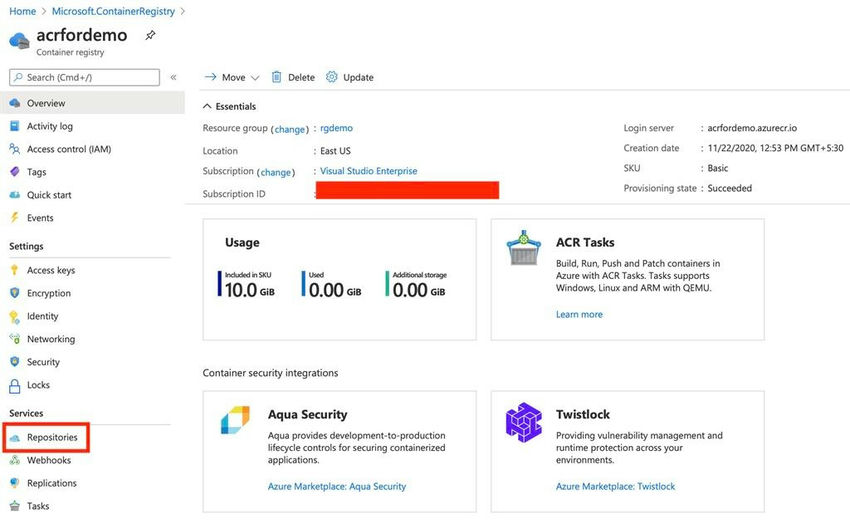The image size is (850, 524).
Task: Open the Access keys key icon
Action: pos(15,270)
